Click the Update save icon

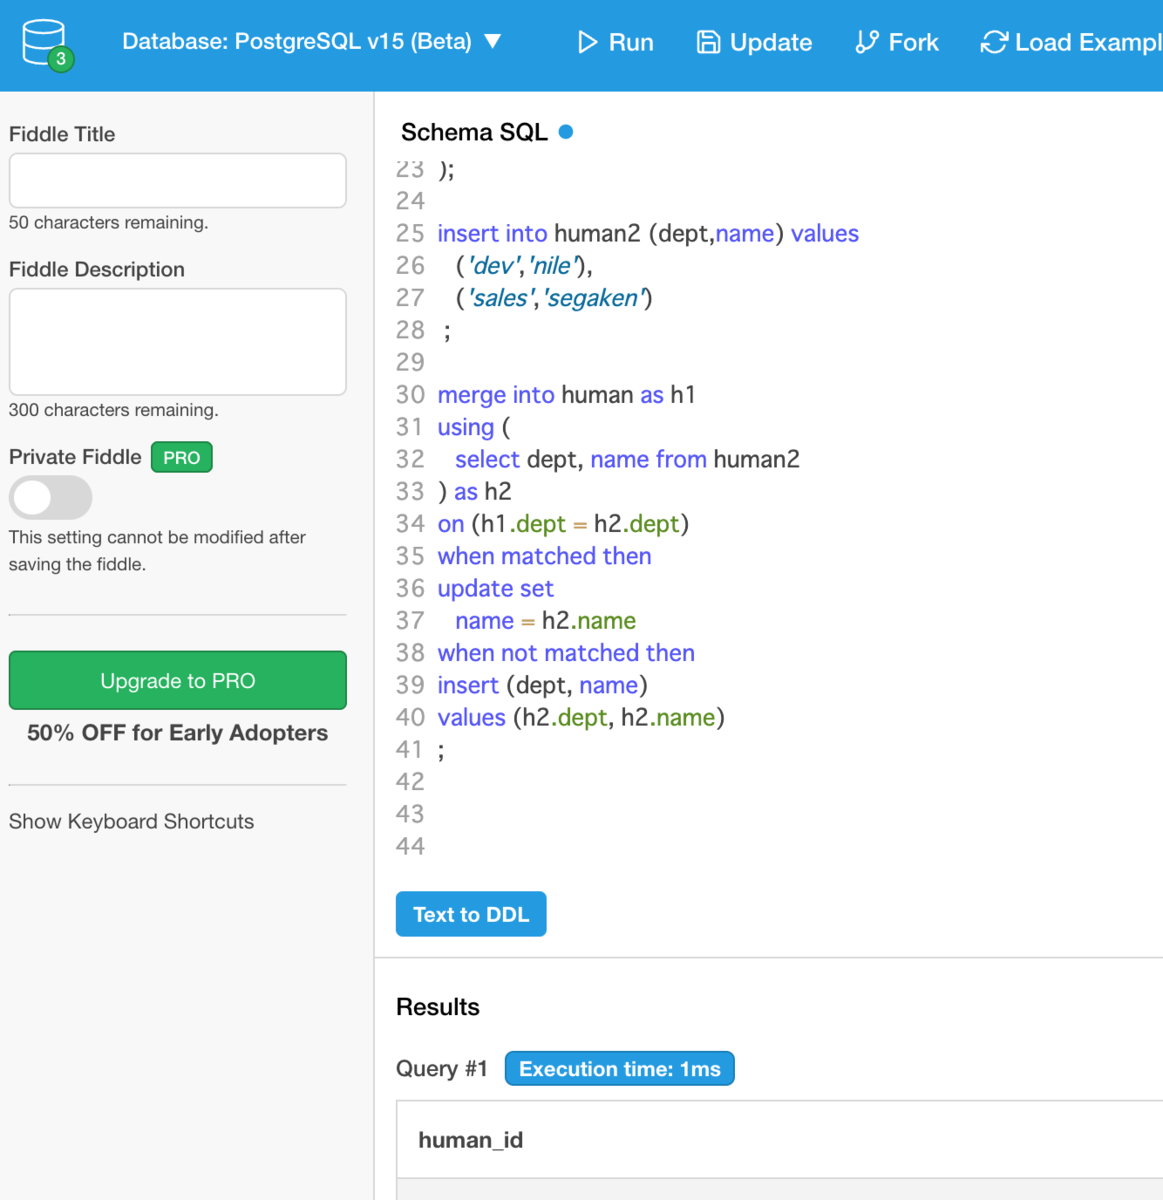pyautogui.click(x=710, y=42)
